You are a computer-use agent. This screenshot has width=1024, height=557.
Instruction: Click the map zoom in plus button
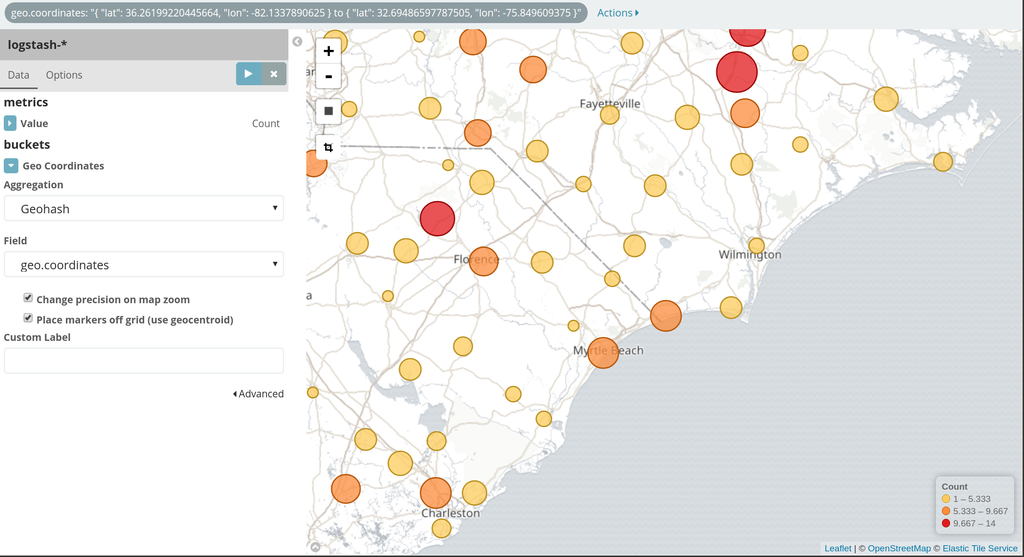pos(328,51)
